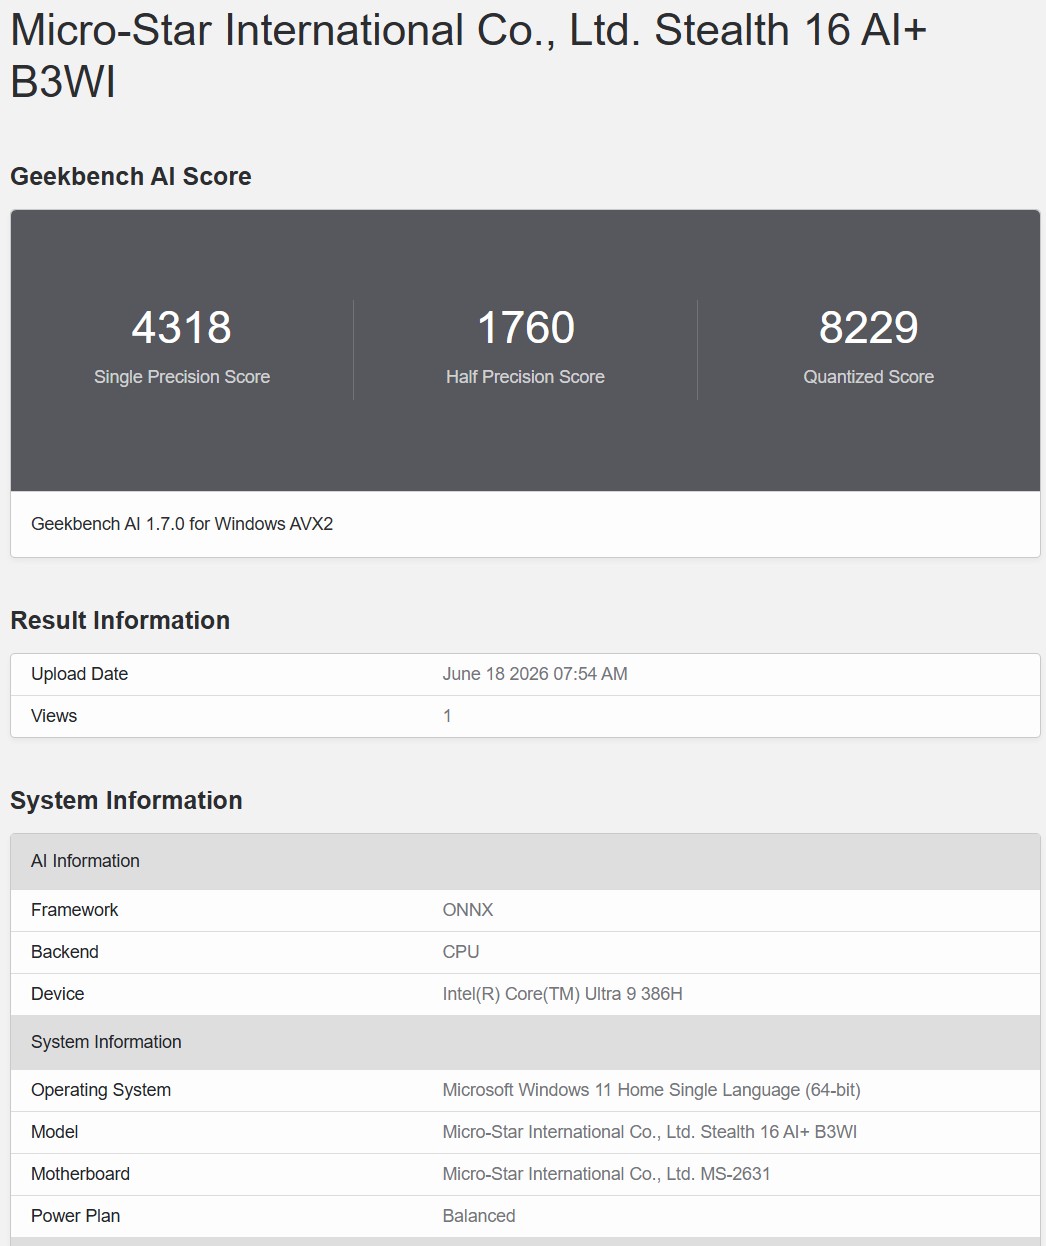Image resolution: width=1046 pixels, height=1246 pixels.
Task: Click the Device row label
Action: pos(57,994)
